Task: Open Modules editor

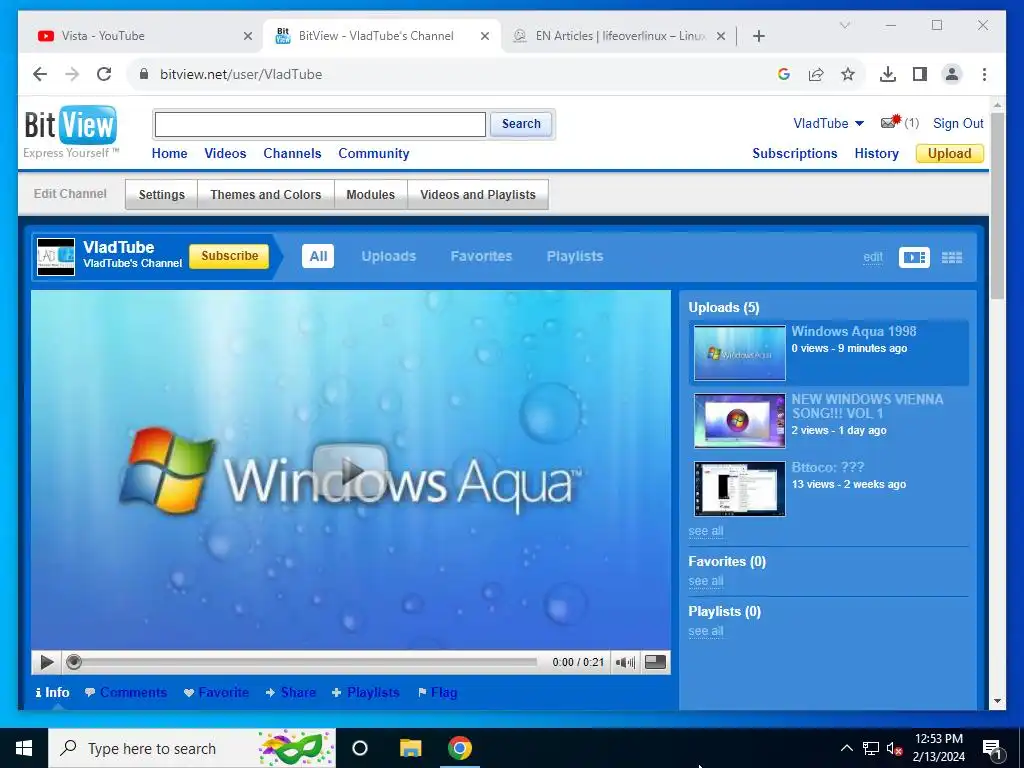Action: point(370,195)
